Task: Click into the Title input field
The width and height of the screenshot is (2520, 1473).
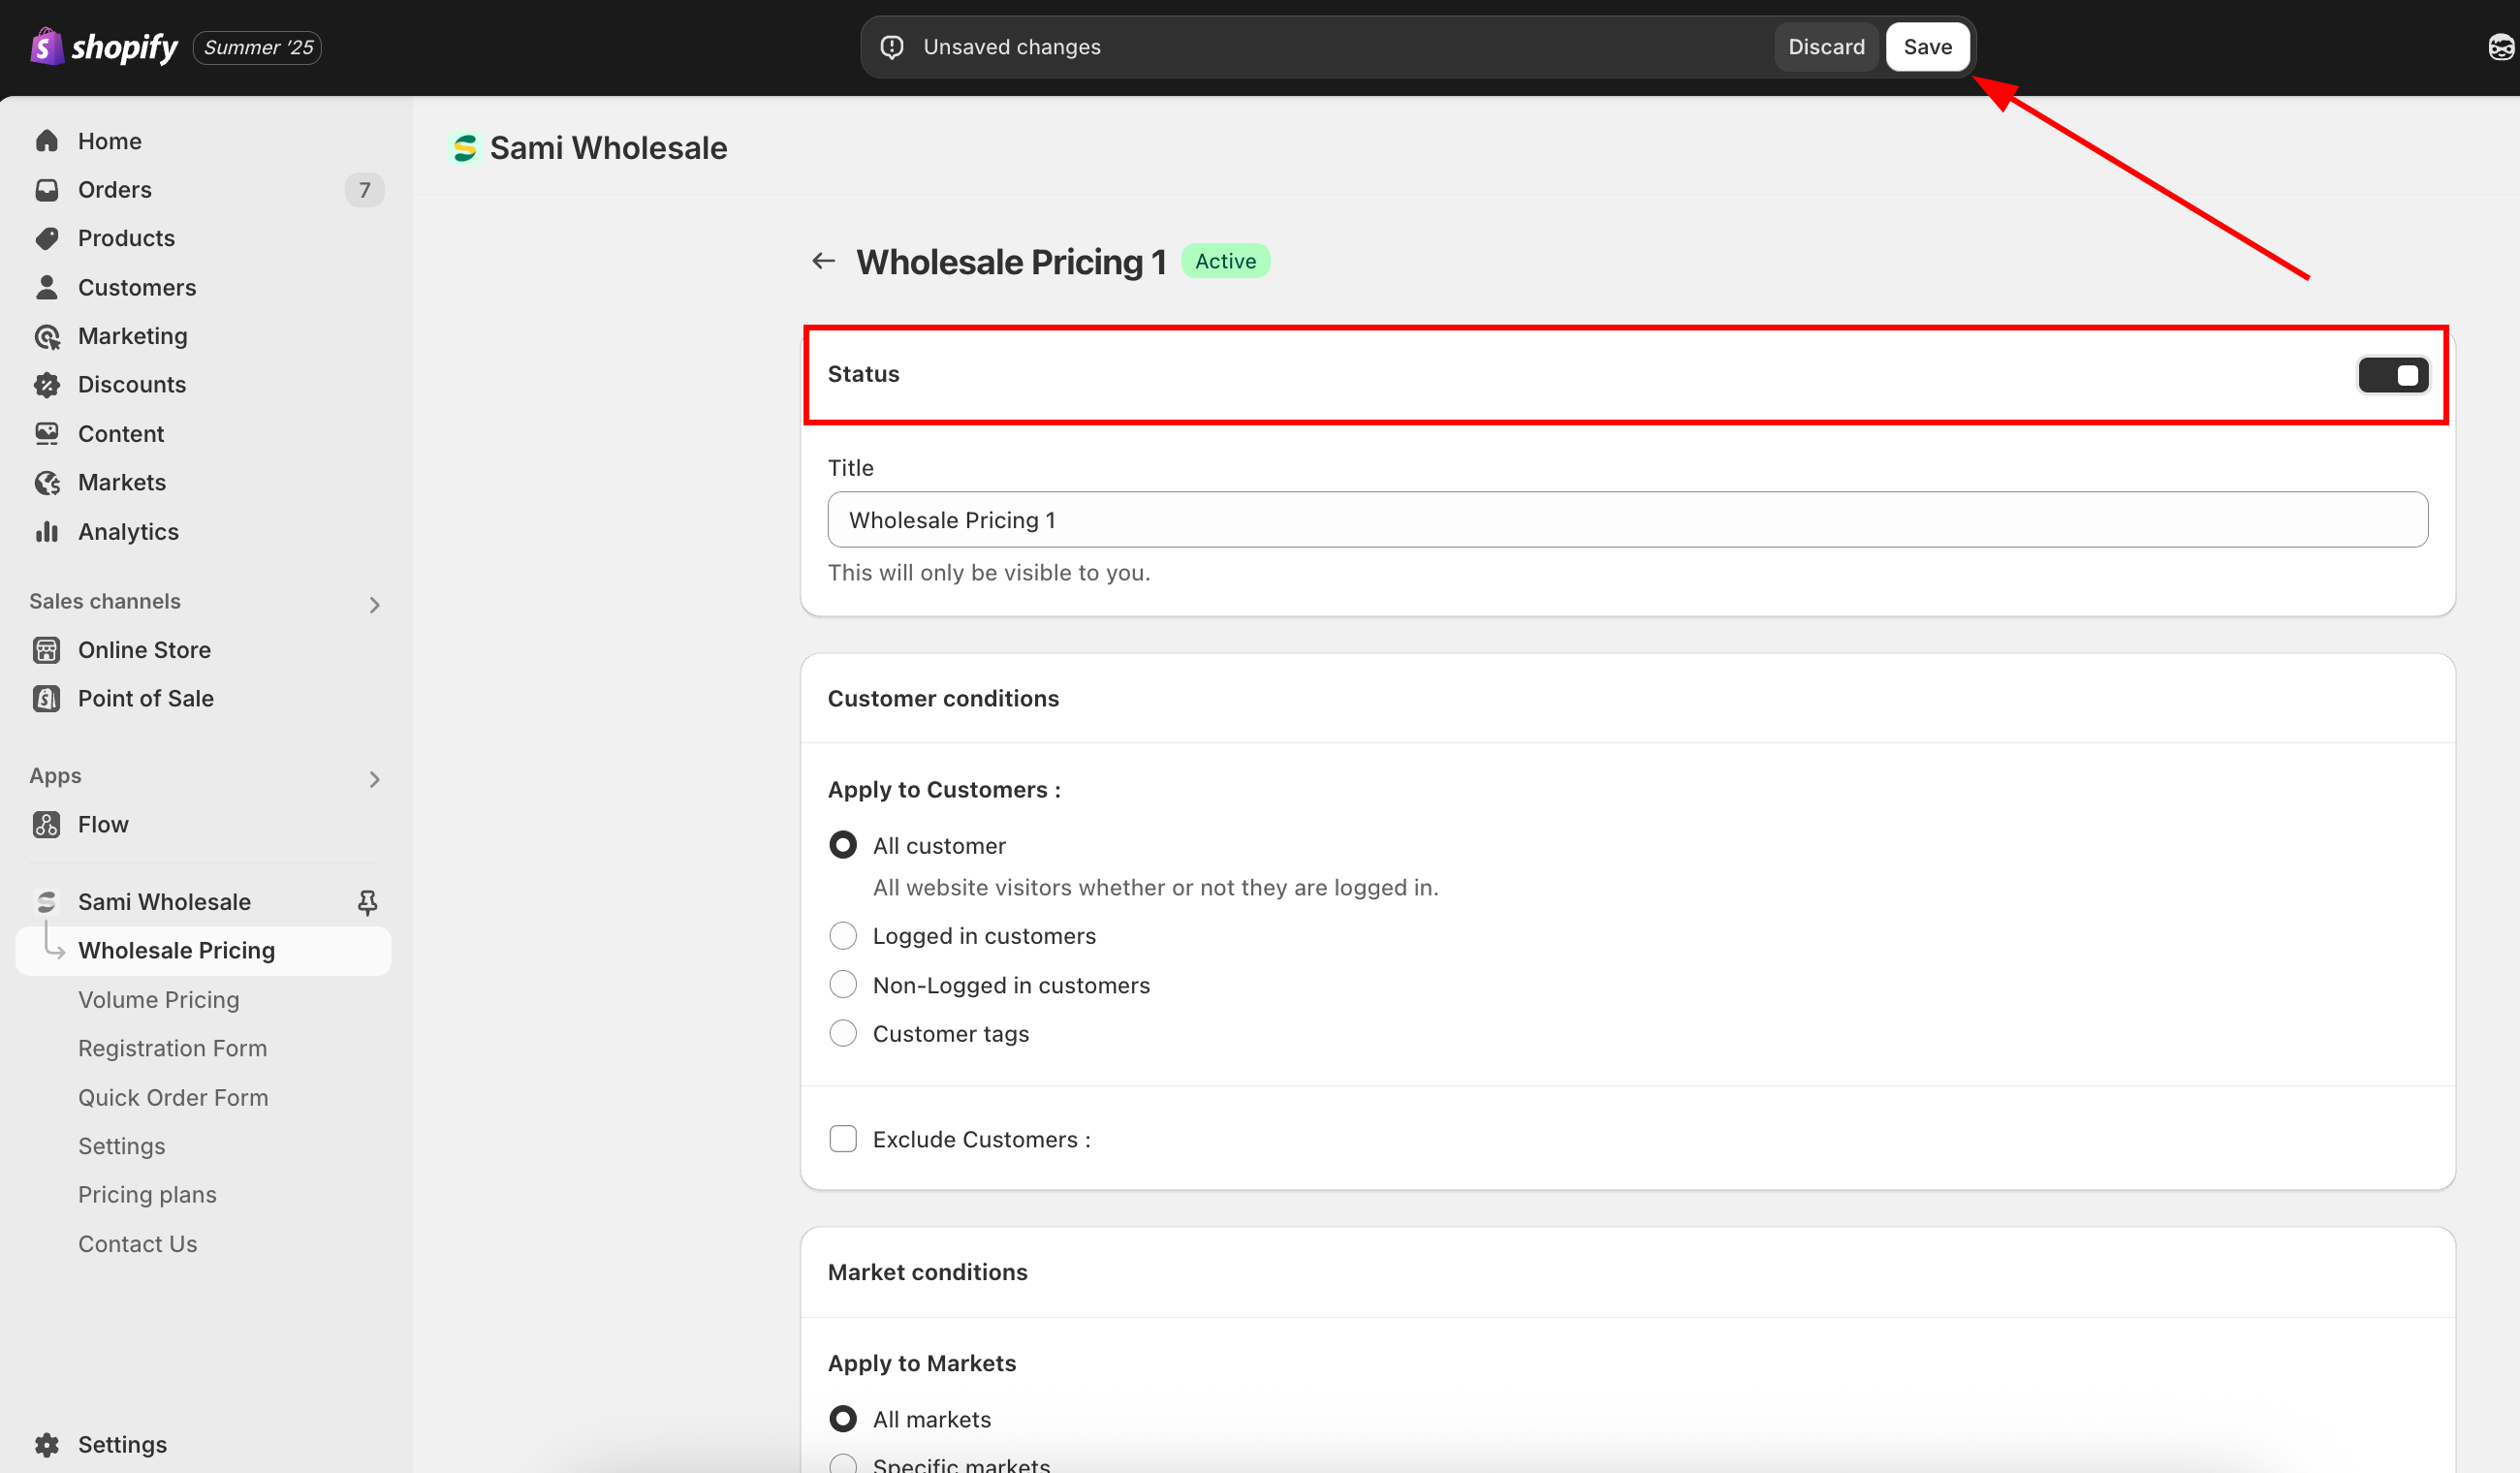Action: click(x=1627, y=520)
